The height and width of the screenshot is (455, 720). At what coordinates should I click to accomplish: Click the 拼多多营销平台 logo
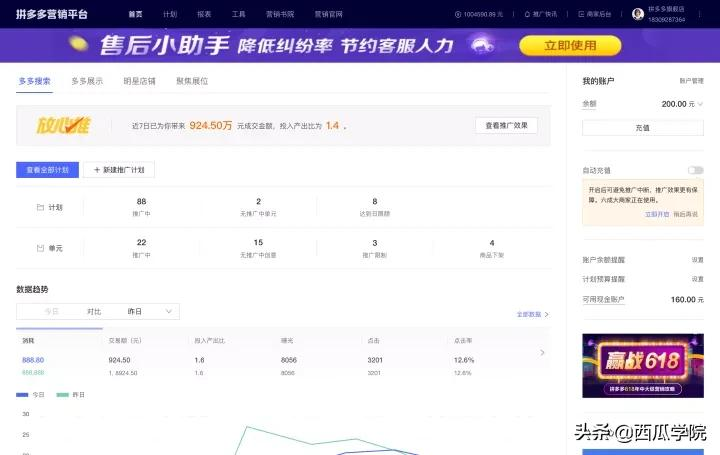[52, 14]
